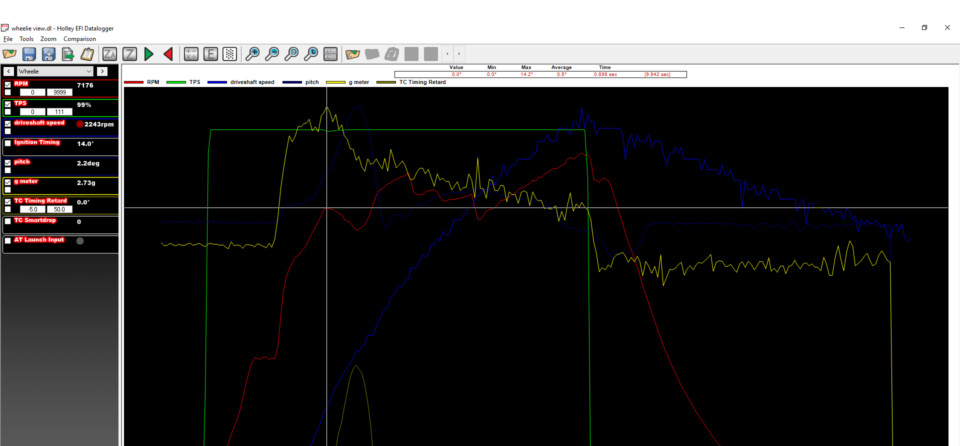Viewport: 960px width, 446px height.
Task: Go to the next view with the > button
Action: point(102,71)
